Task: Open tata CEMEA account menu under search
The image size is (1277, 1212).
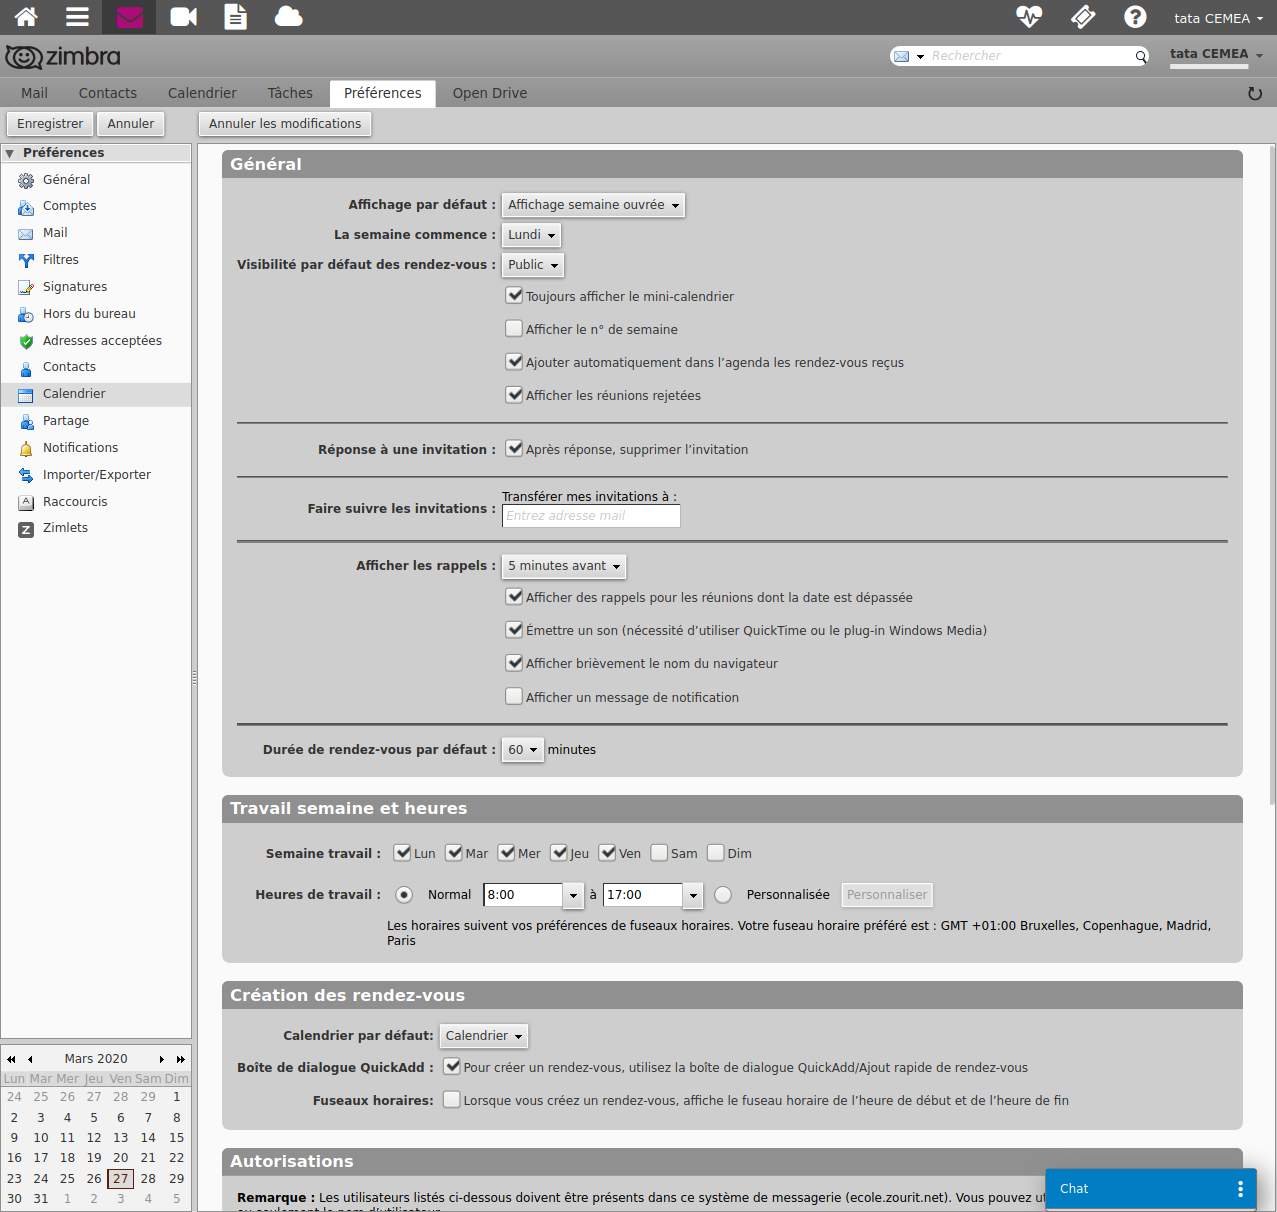Action: (1216, 55)
